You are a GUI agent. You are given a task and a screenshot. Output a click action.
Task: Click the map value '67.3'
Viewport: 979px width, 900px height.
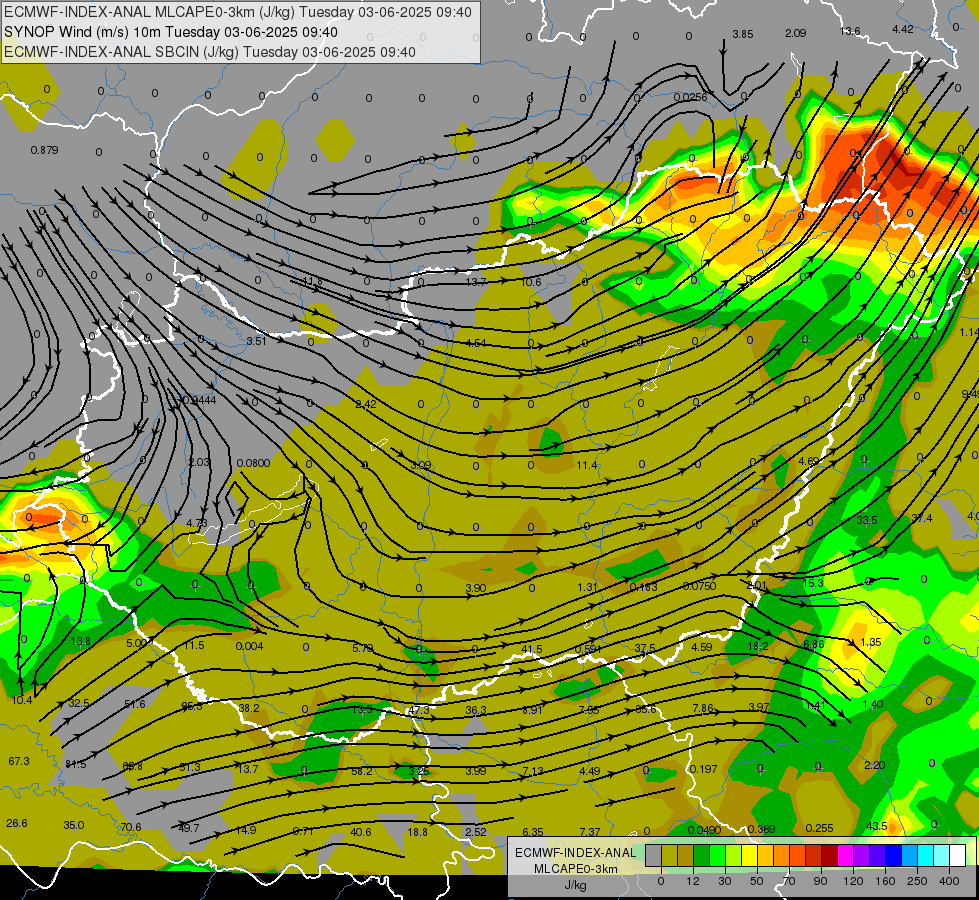coord(19,761)
